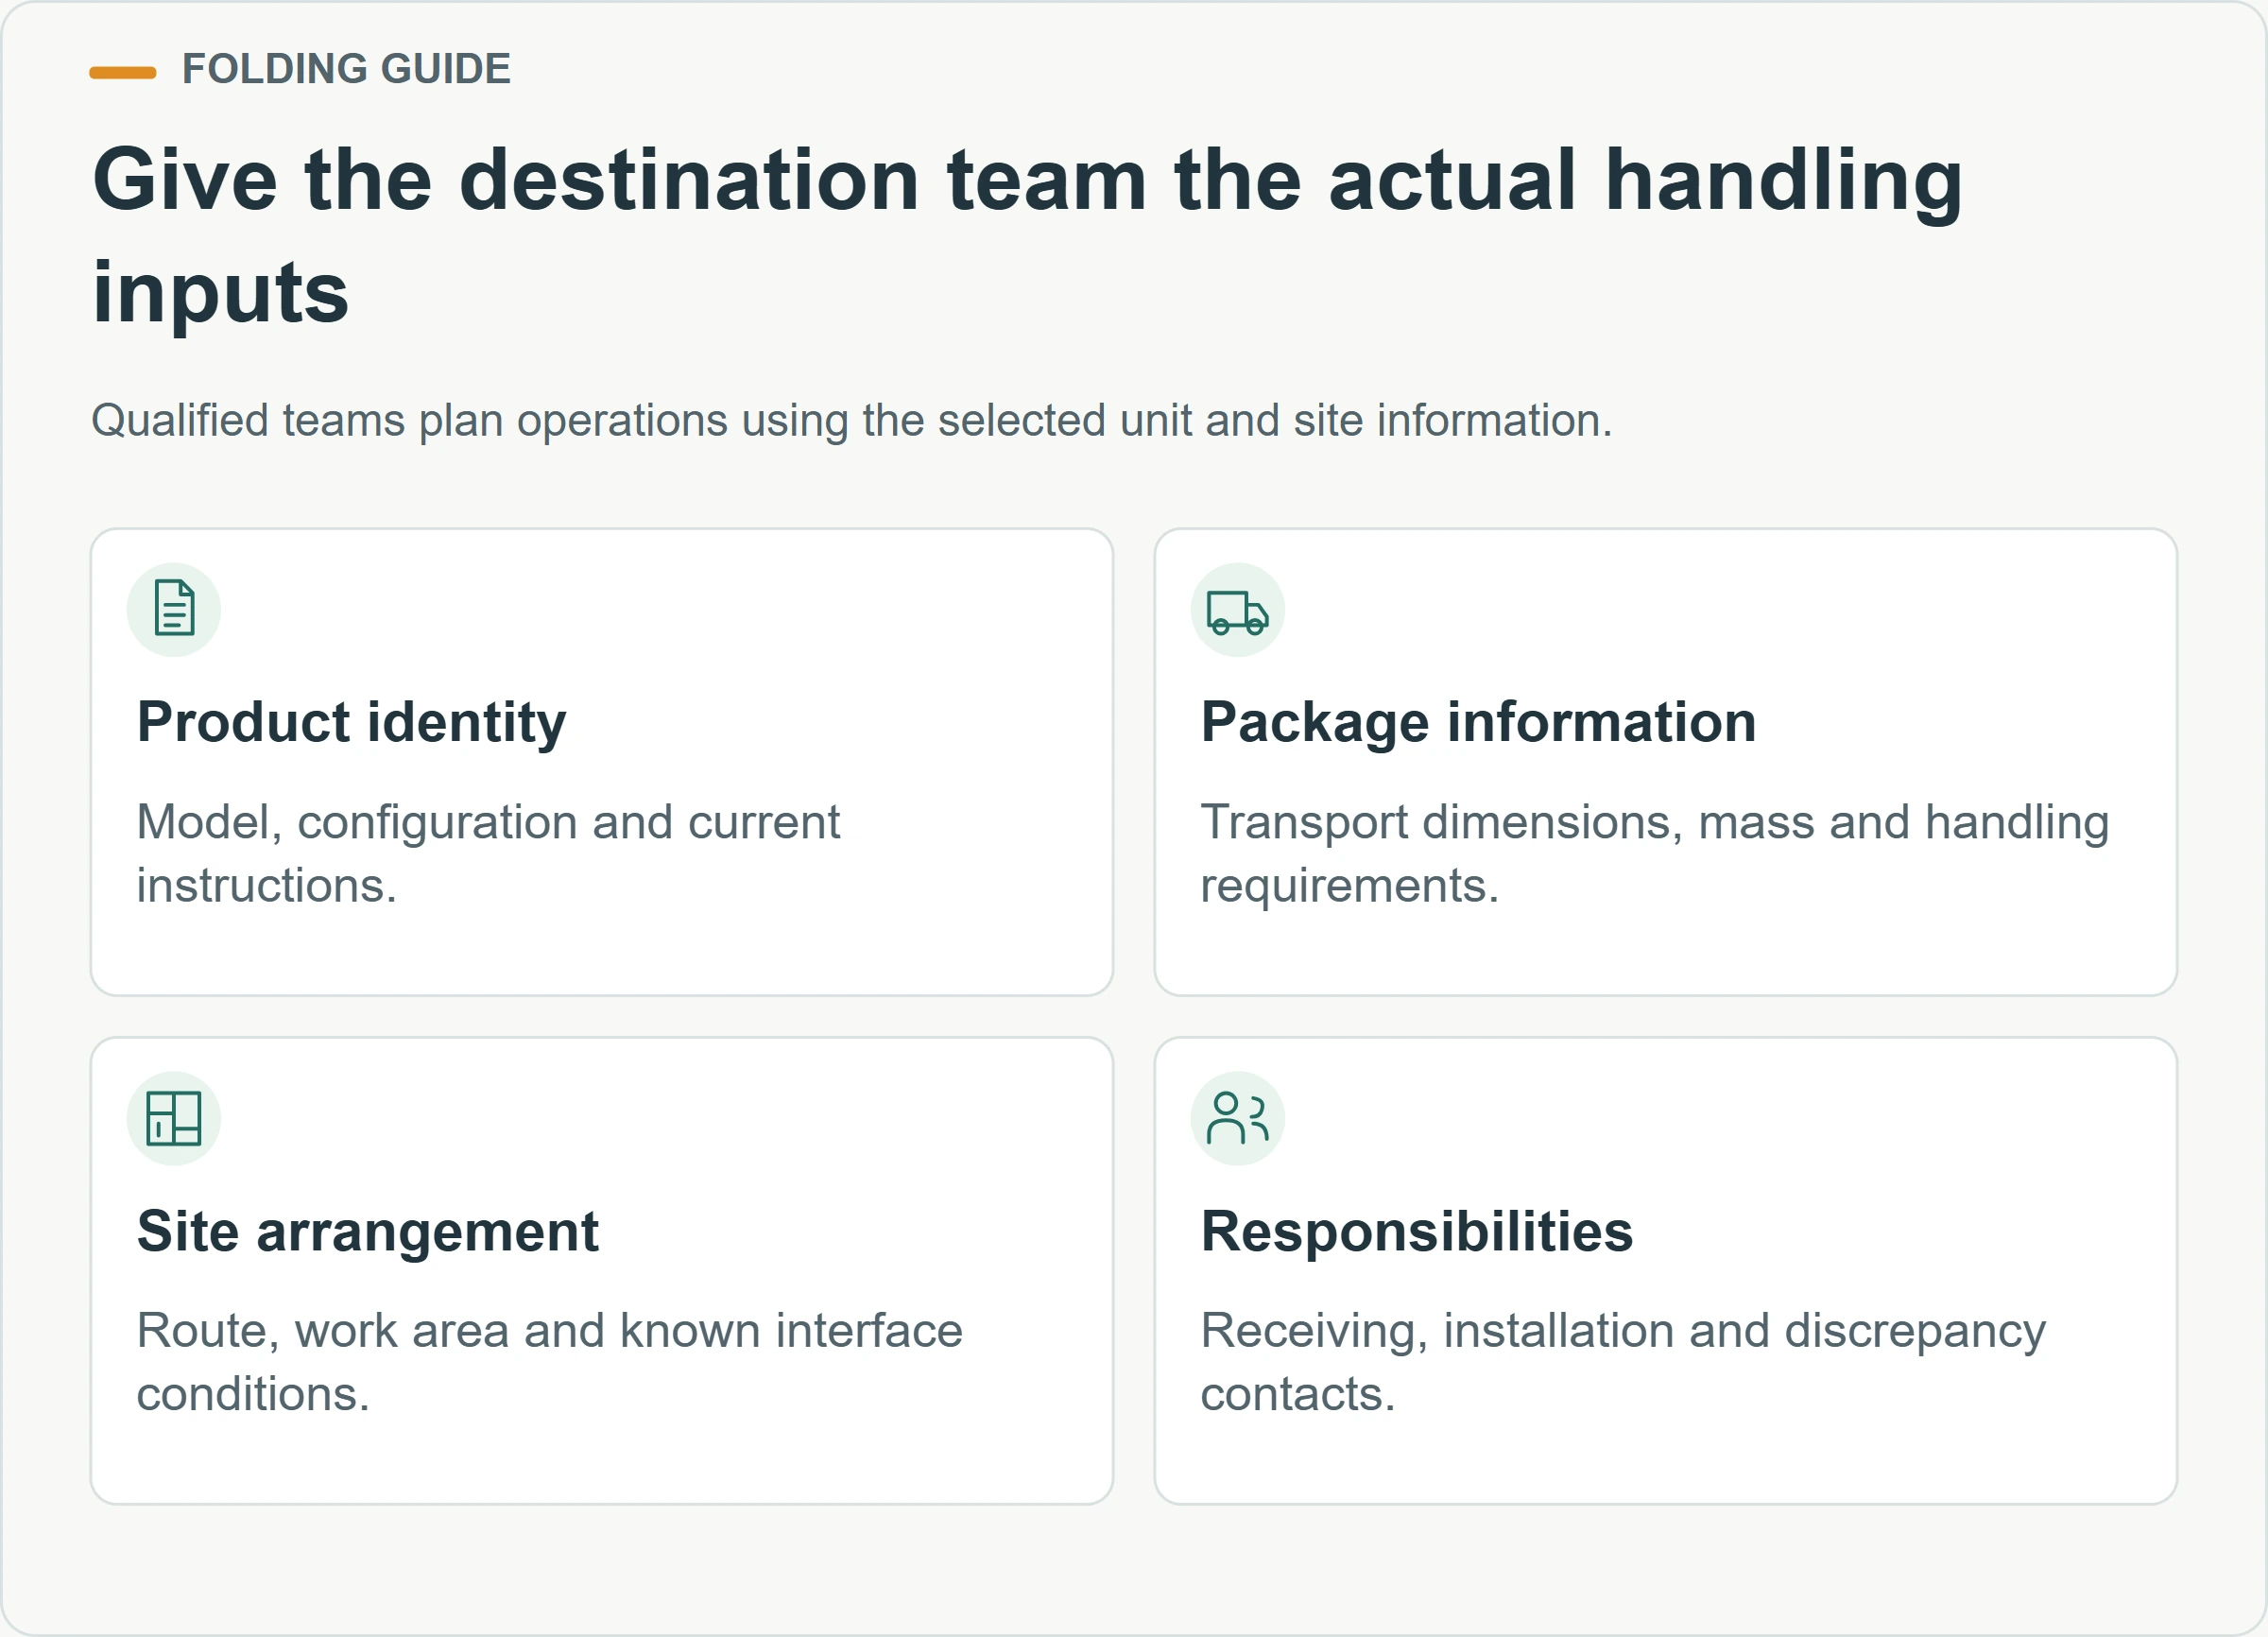Viewport: 2268px width, 1637px height.
Task: Click the floor plan layout icon above Site arrangement
Action: 174,1118
